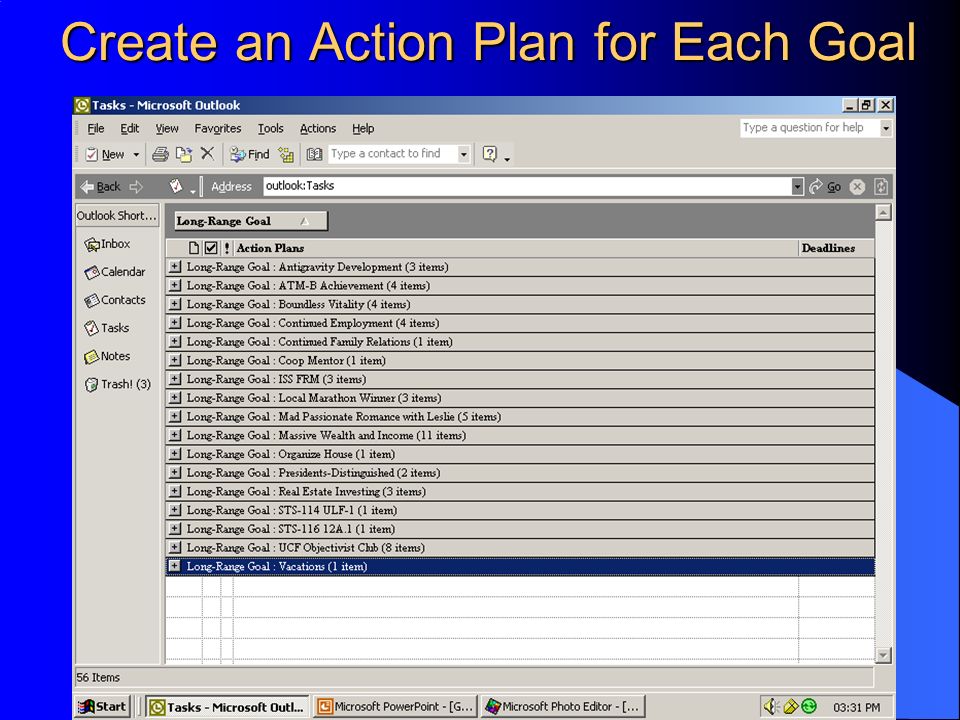
Task: Expand Local Marathon Winner group
Action: [x=175, y=397]
